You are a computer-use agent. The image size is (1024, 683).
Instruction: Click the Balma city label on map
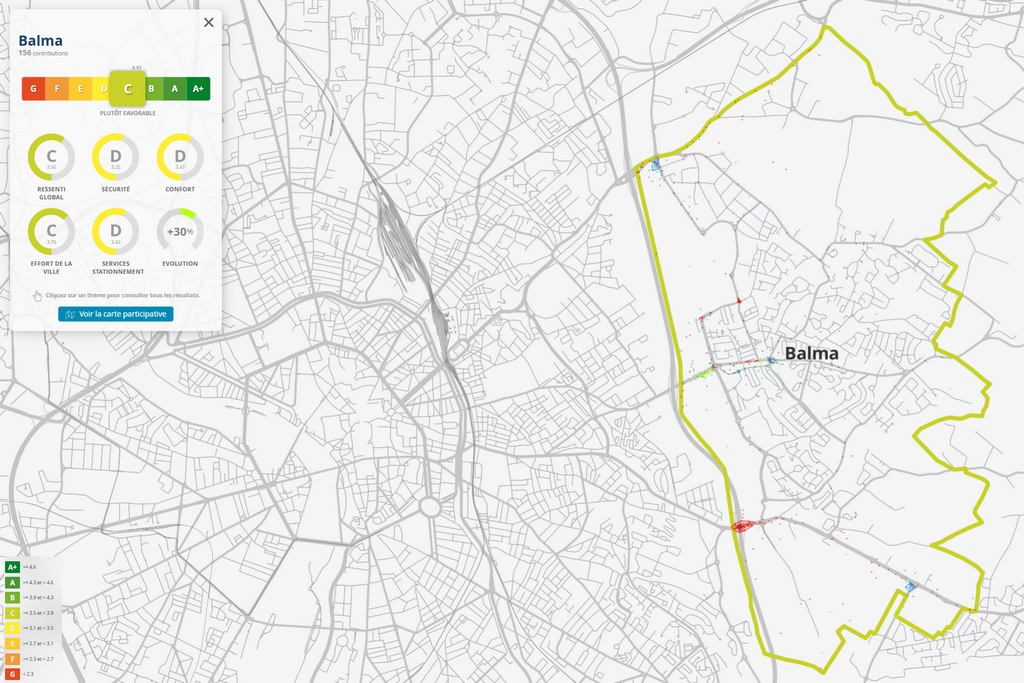tap(811, 353)
